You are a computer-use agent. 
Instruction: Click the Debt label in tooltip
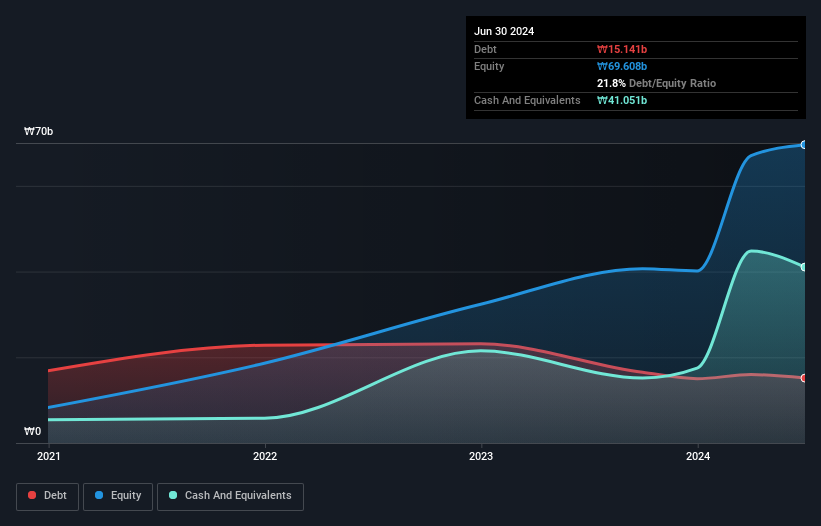[x=485, y=49]
